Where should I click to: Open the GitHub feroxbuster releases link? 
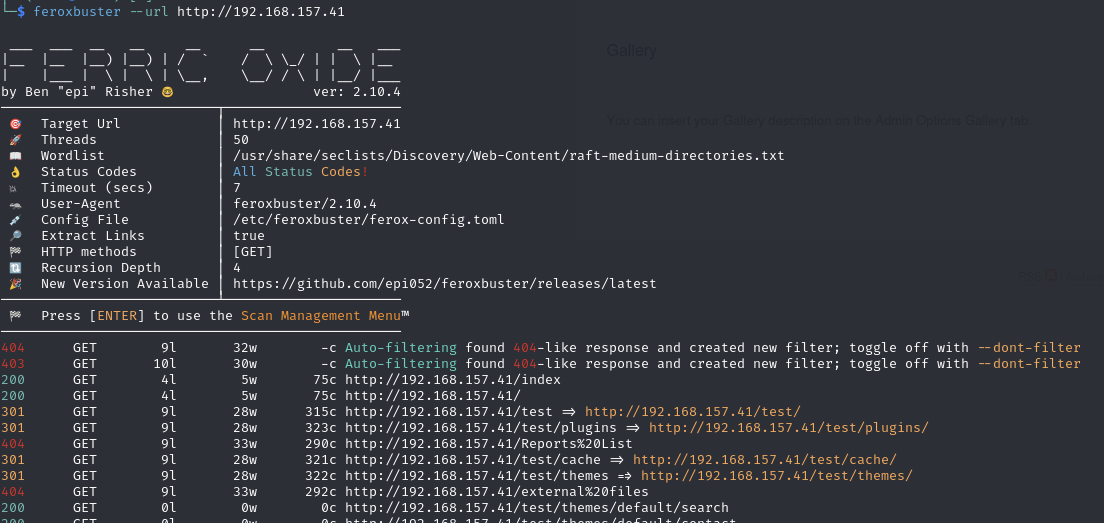[444, 284]
